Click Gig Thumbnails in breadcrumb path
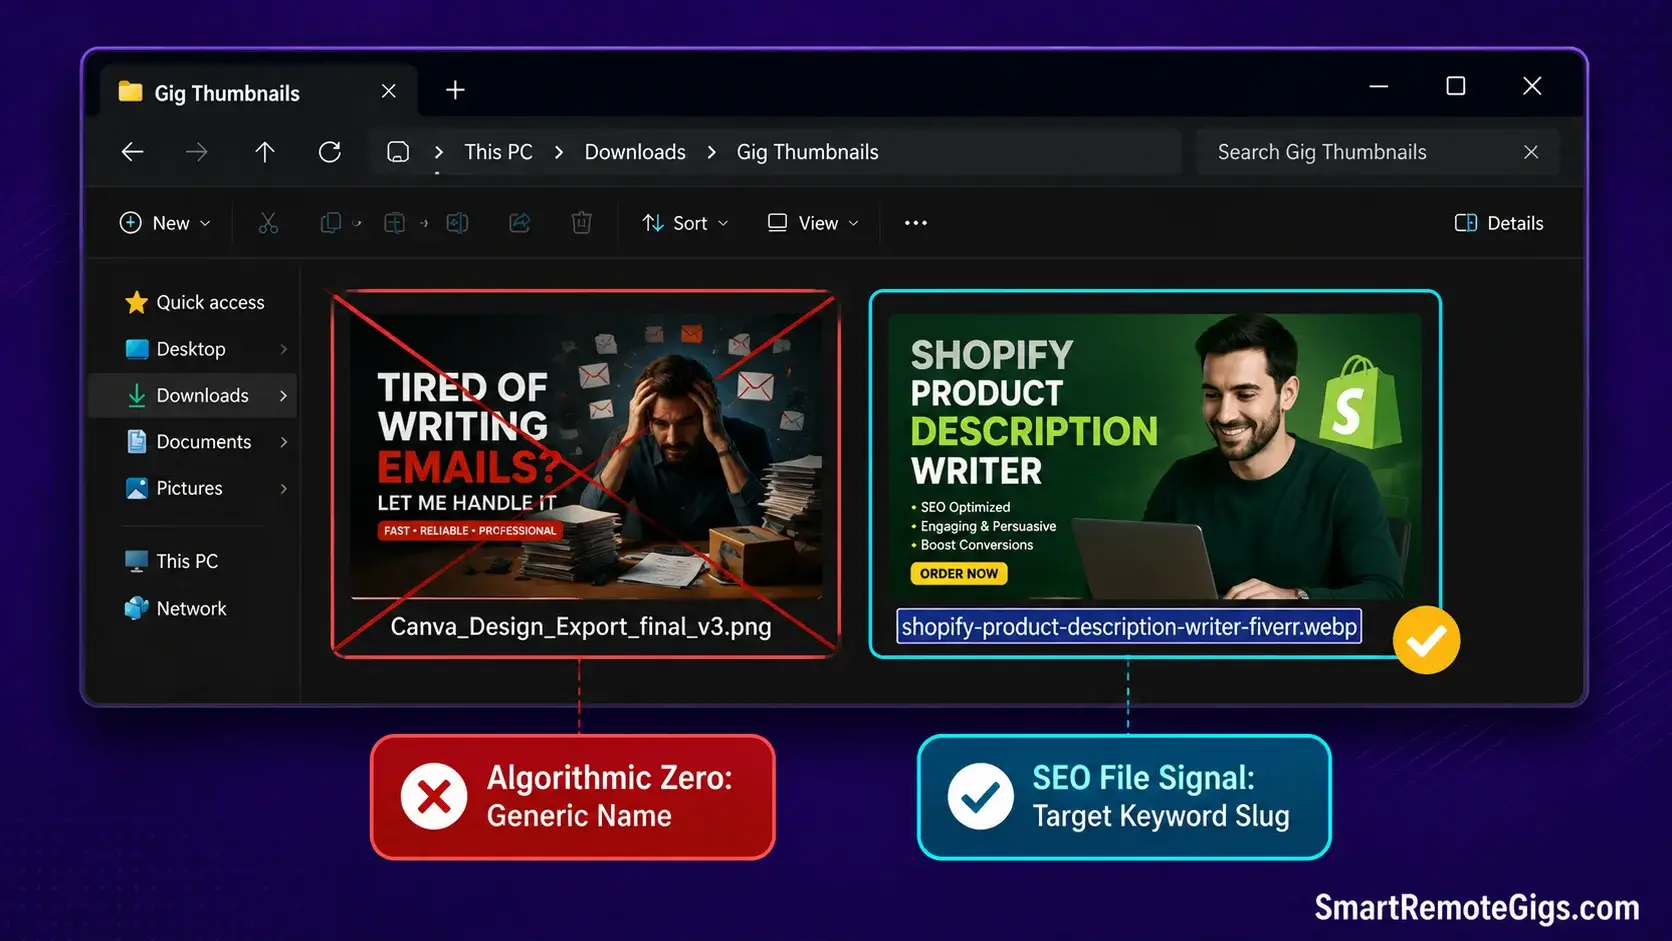Image resolution: width=1672 pixels, height=941 pixels. (808, 152)
